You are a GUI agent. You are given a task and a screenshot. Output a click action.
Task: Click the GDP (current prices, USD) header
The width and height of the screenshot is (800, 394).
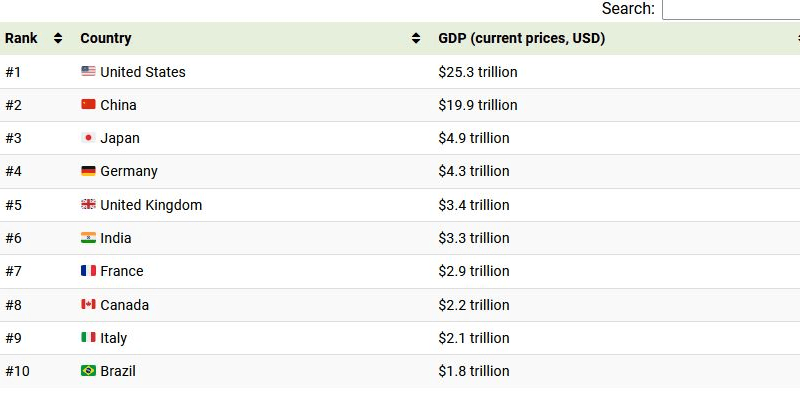pyautogui.click(x=521, y=38)
